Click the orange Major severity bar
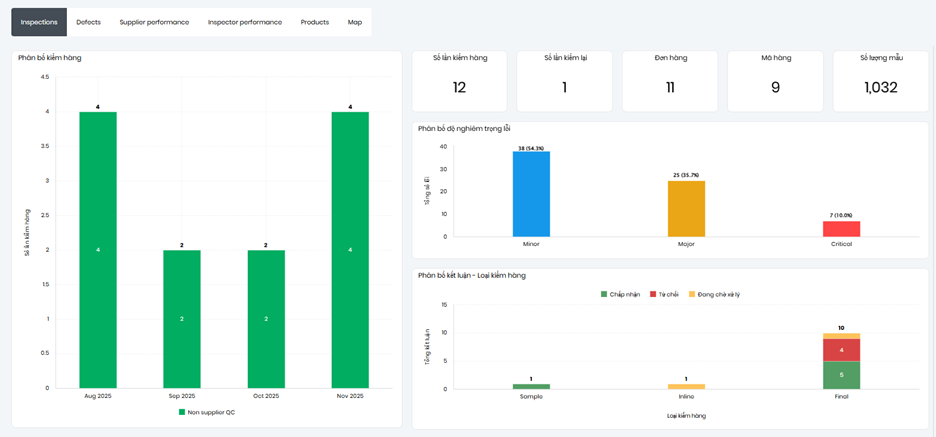Viewport: 936px width, 437px height. (686, 209)
